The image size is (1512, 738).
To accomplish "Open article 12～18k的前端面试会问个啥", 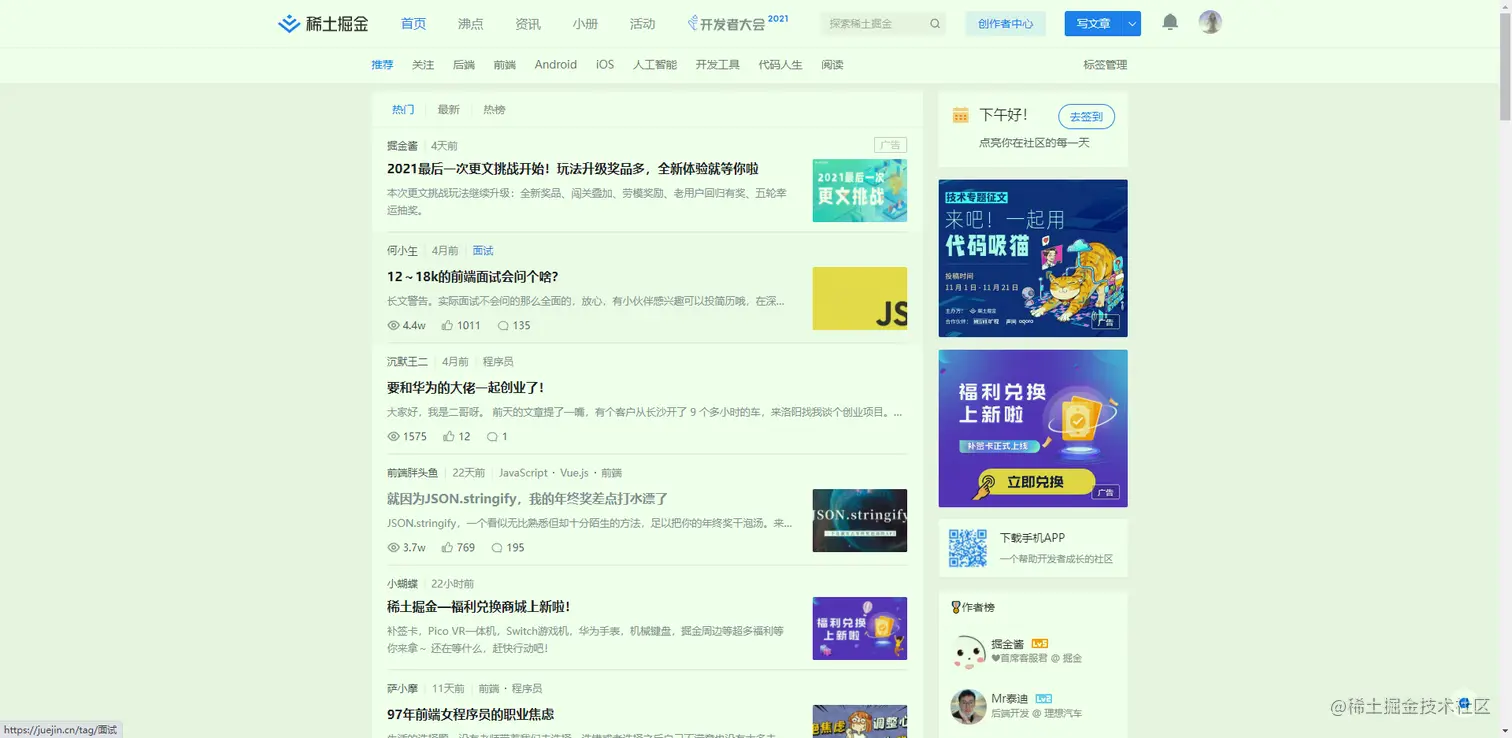I will tap(473, 277).
